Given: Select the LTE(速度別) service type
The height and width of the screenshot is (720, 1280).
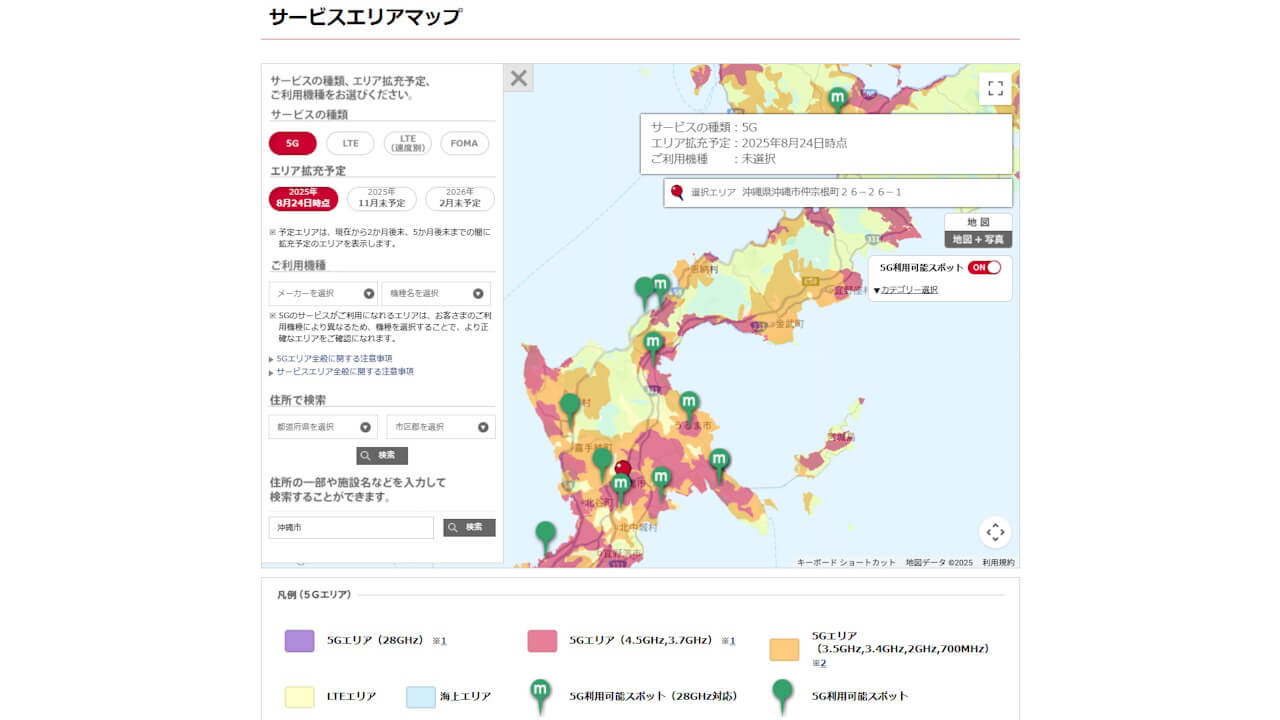Looking at the screenshot, I should coord(408,143).
